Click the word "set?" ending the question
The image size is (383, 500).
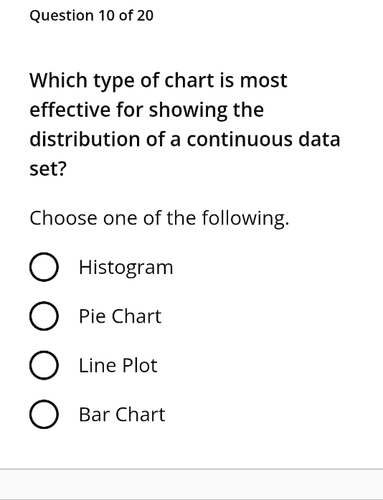pyautogui.click(x=48, y=169)
